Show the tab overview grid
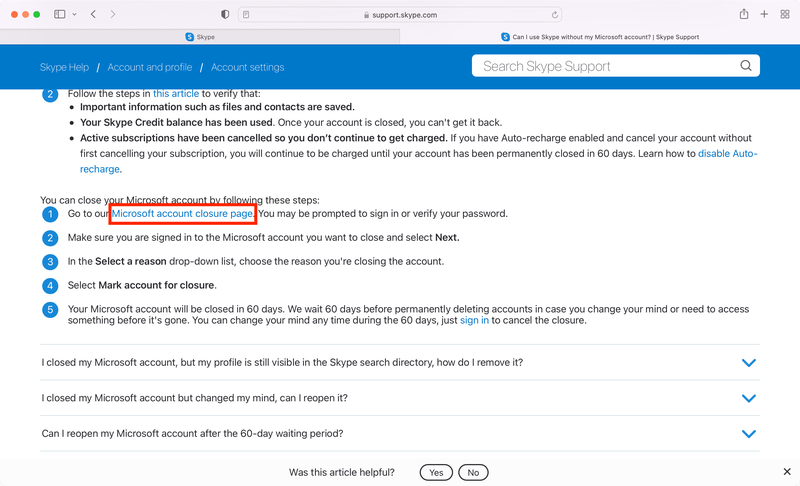The height and width of the screenshot is (486, 800). 785,14
